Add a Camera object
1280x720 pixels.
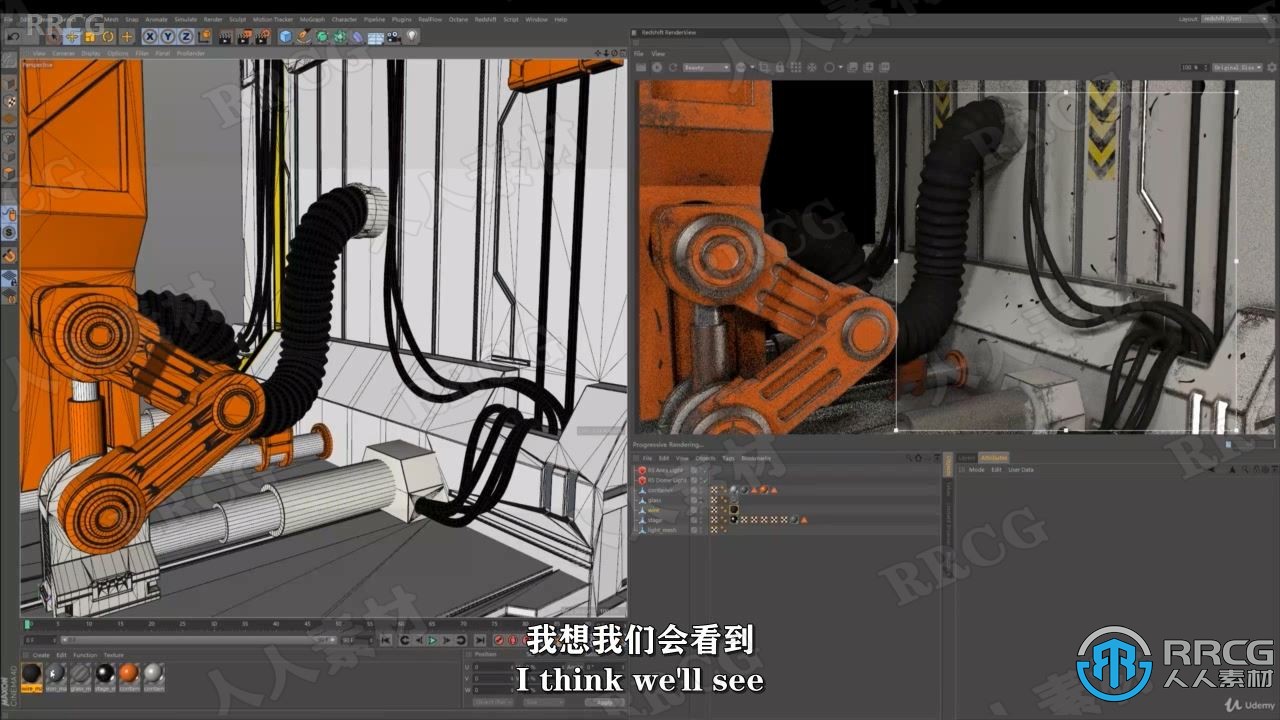393,36
